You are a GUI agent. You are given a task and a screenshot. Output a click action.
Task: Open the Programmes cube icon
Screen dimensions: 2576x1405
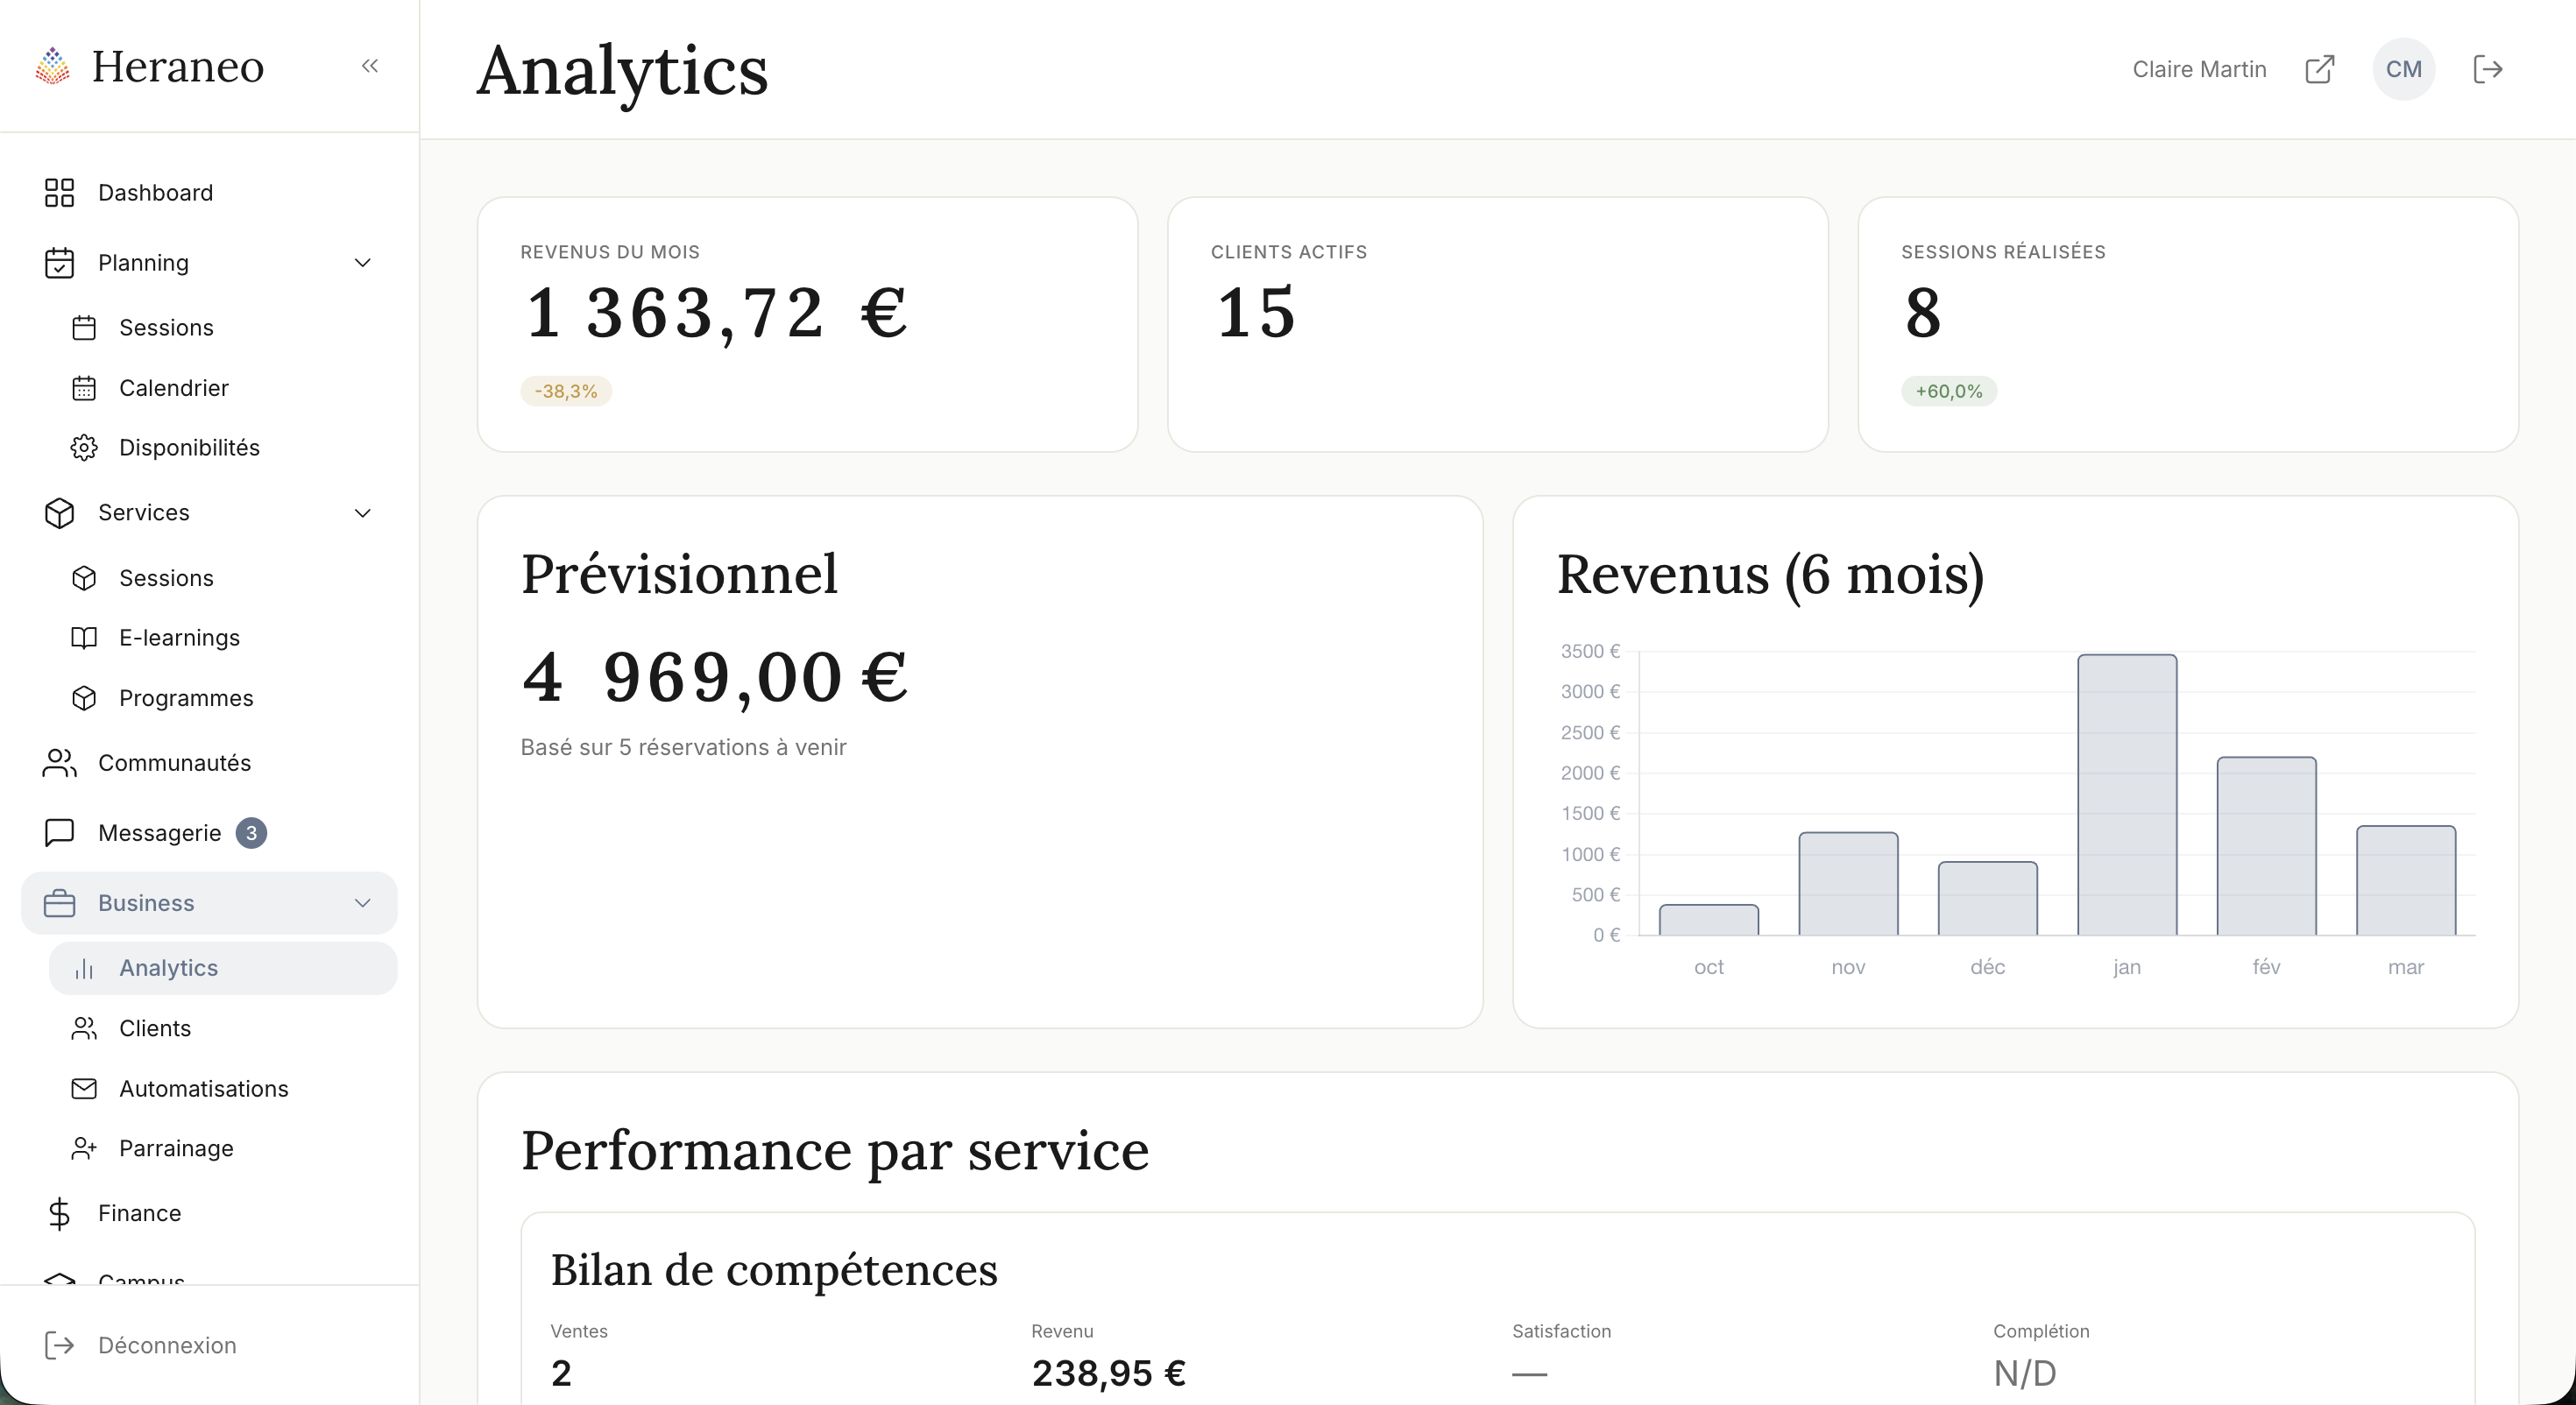(x=86, y=698)
